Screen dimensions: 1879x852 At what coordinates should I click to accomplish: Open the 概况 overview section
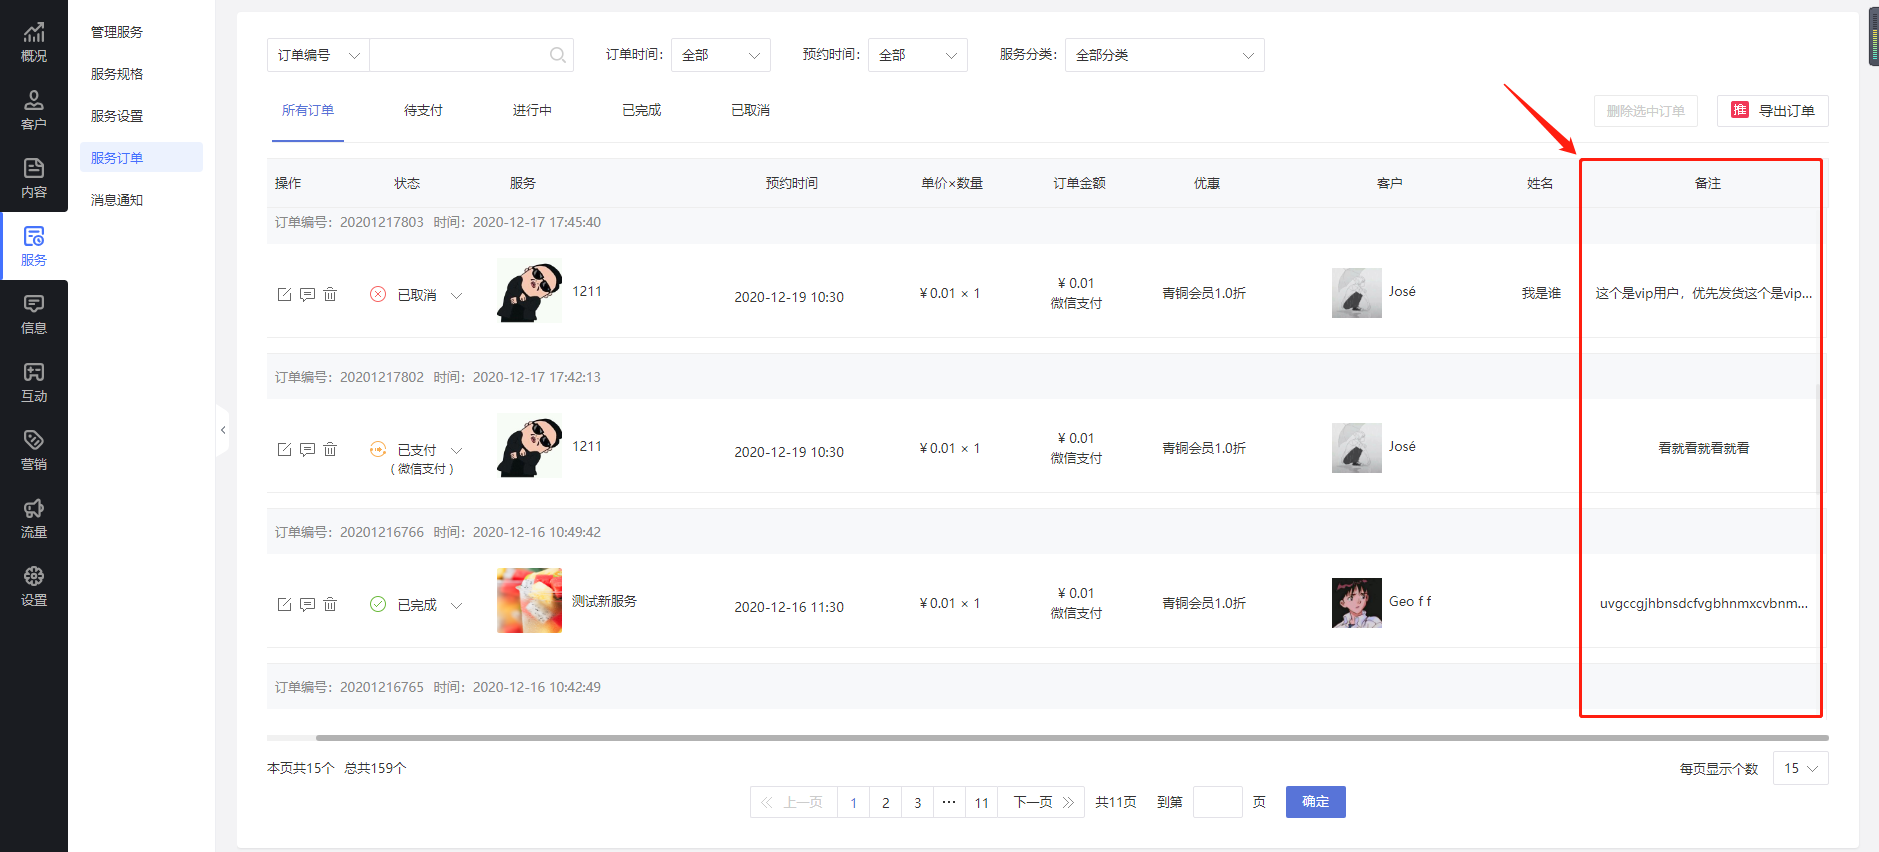(34, 43)
